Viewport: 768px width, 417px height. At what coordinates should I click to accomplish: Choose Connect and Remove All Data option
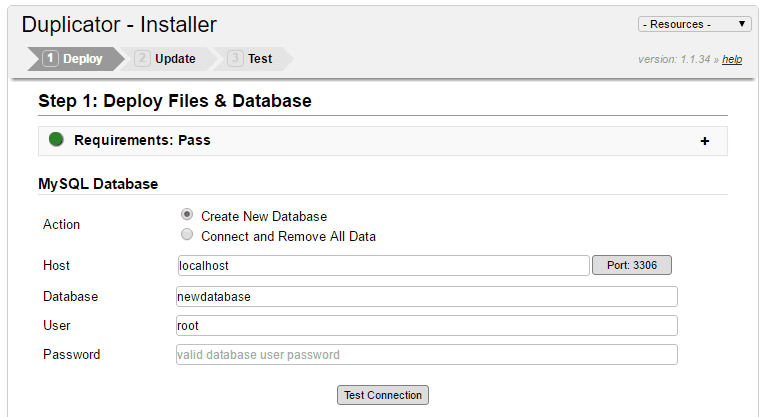[187, 236]
